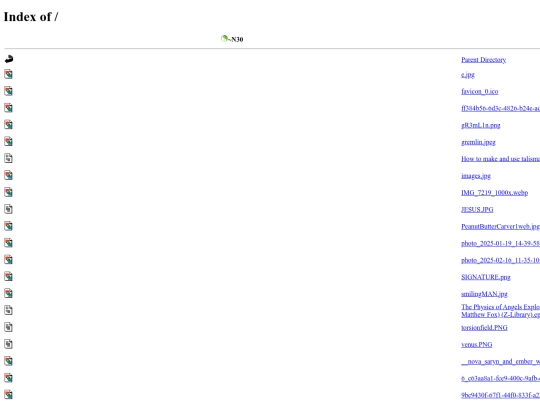
Task: Click the image icon for PeanutButterCarver1web.jpg
Action: [x=9, y=226]
